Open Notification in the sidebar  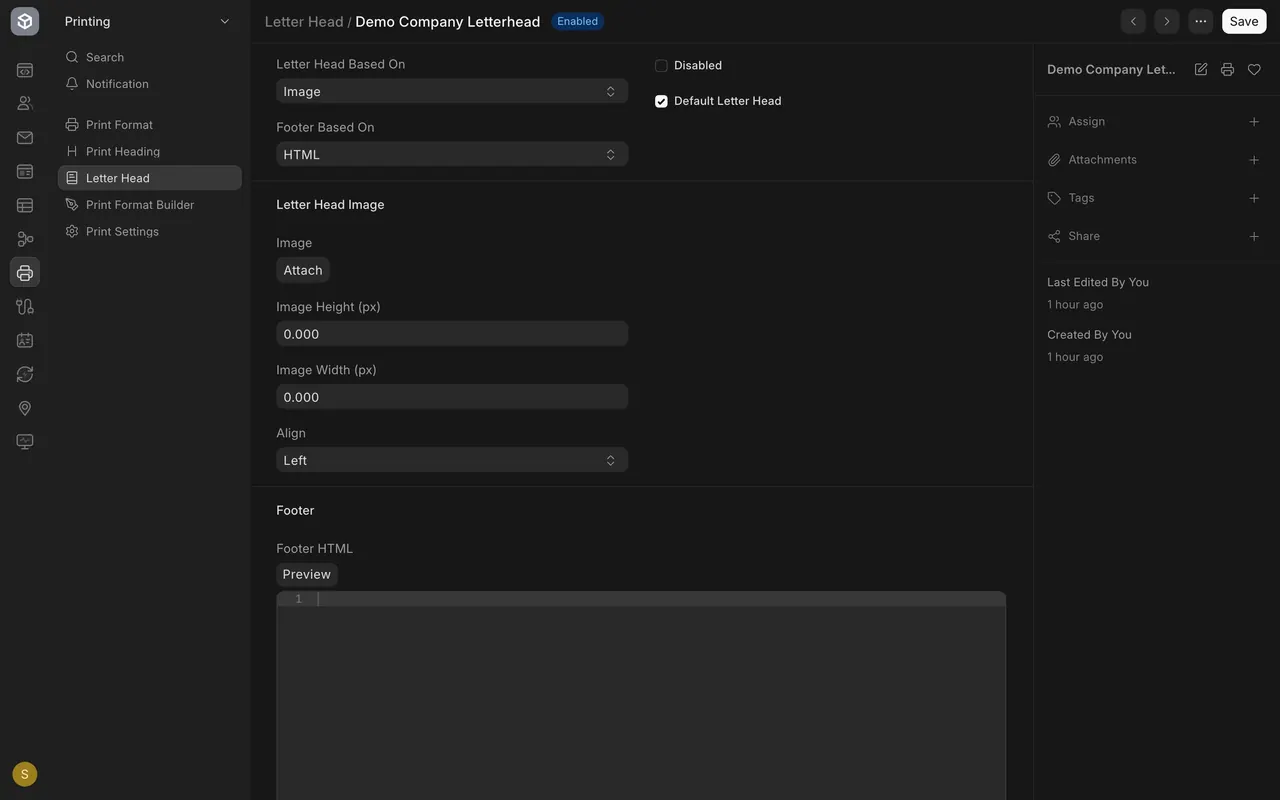[x=150, y=84]
